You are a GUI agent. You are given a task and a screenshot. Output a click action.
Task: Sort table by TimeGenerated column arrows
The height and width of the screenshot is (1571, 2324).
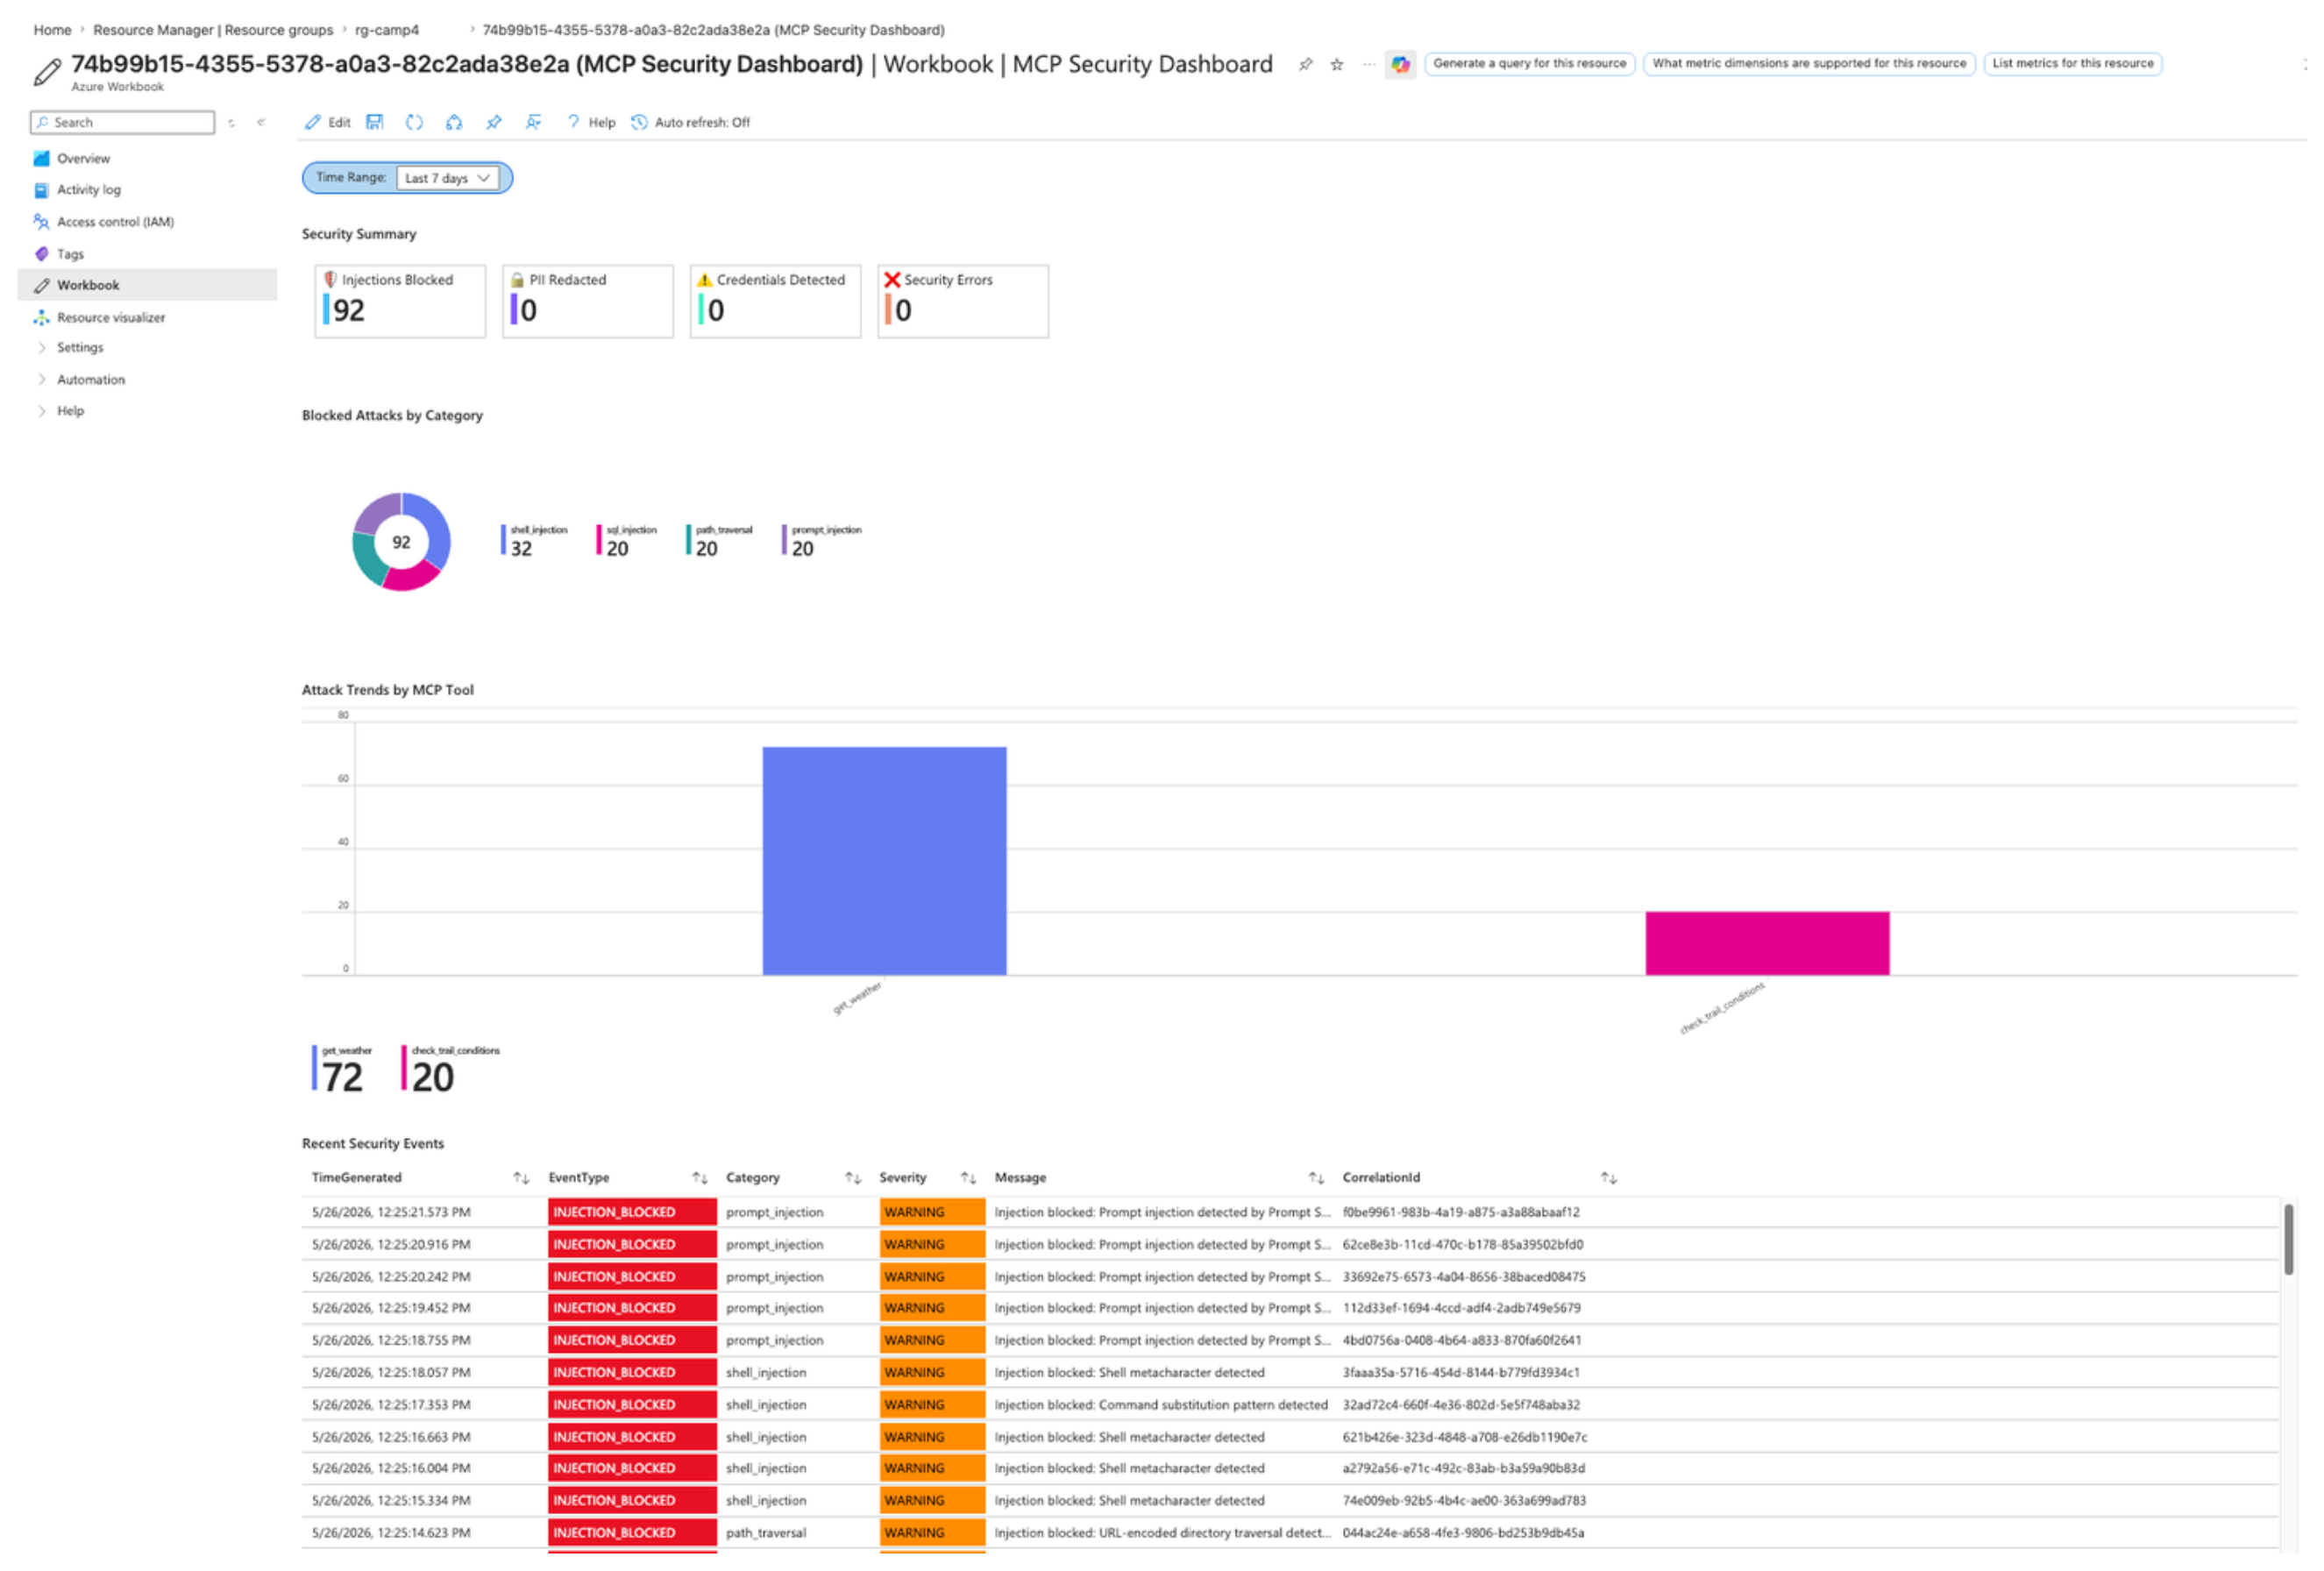(521, 1177)
